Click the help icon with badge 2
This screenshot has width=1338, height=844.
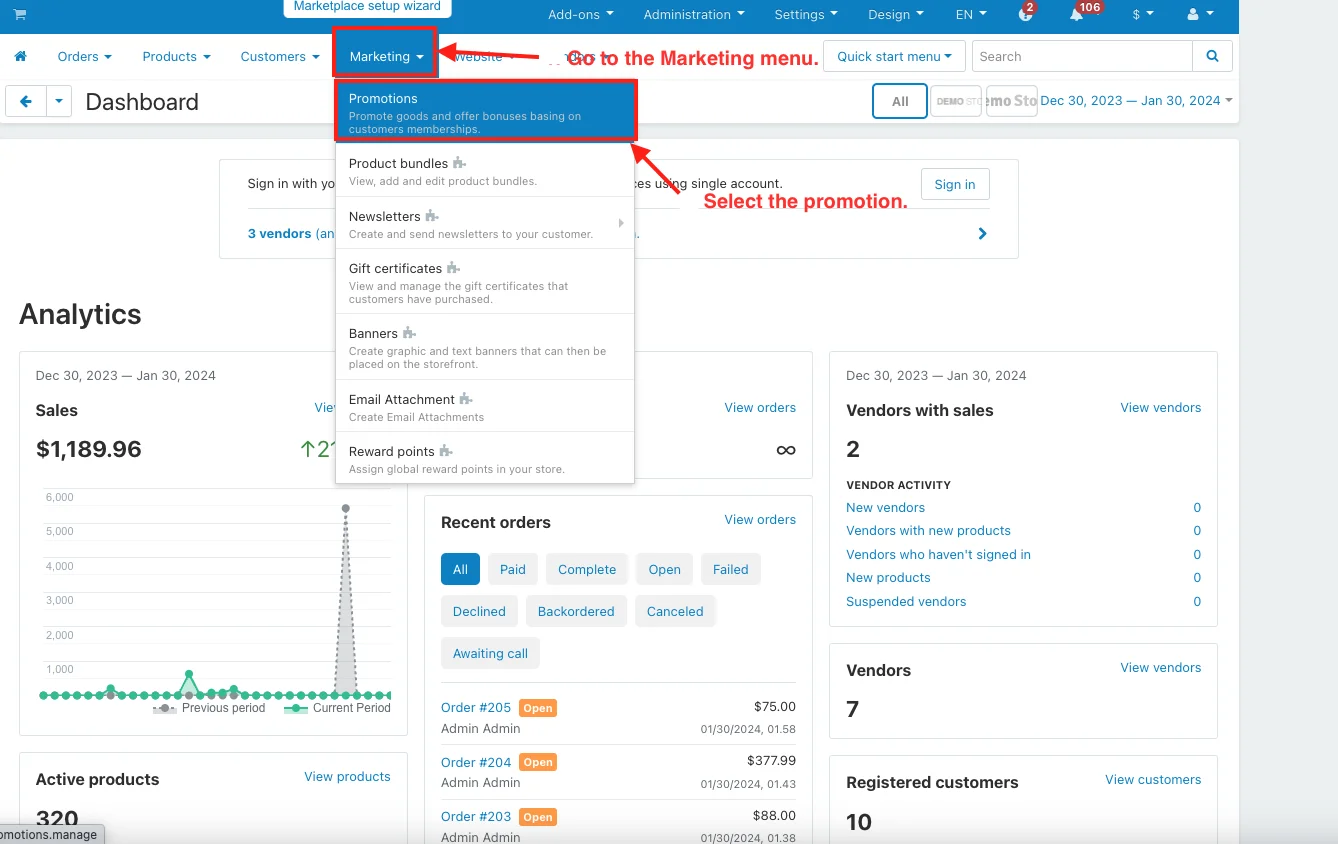[x=1025, y=15]
